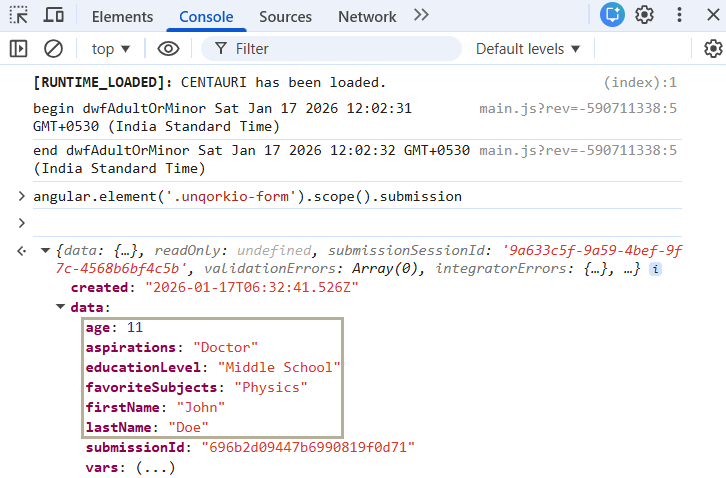Switch to the Console tab

(x=206, y=17)
